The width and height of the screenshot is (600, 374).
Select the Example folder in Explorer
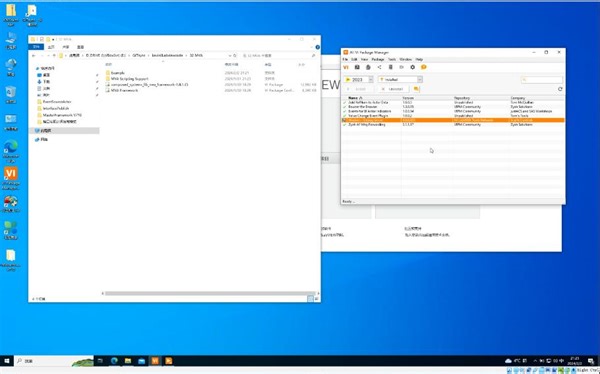pos(117,73)
